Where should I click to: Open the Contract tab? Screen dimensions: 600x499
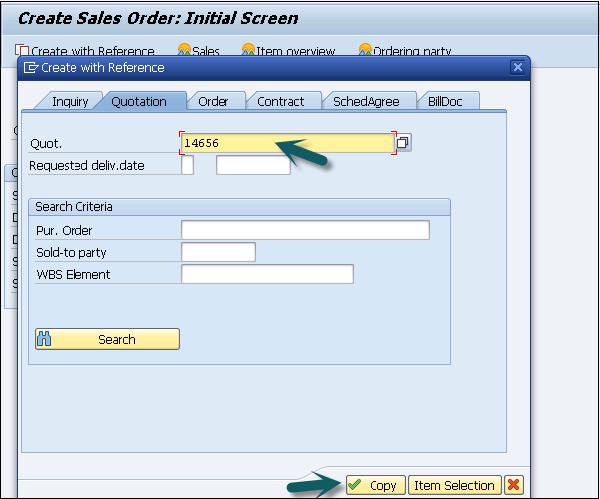280,102
